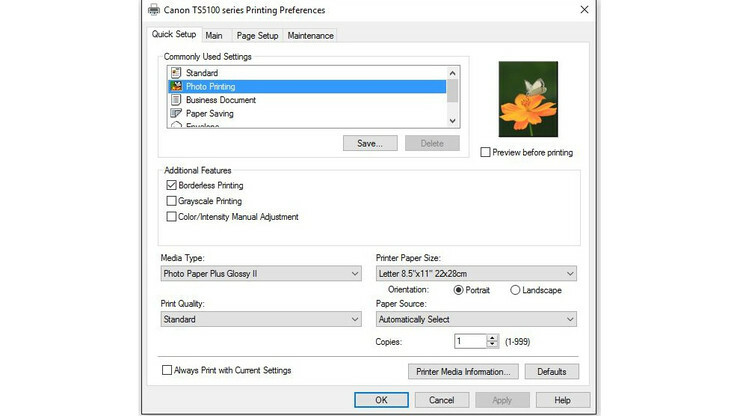Viewport: 740px width, 416px height.
Task: Open the Printer Paper Size dropdown
Action: 476,273
